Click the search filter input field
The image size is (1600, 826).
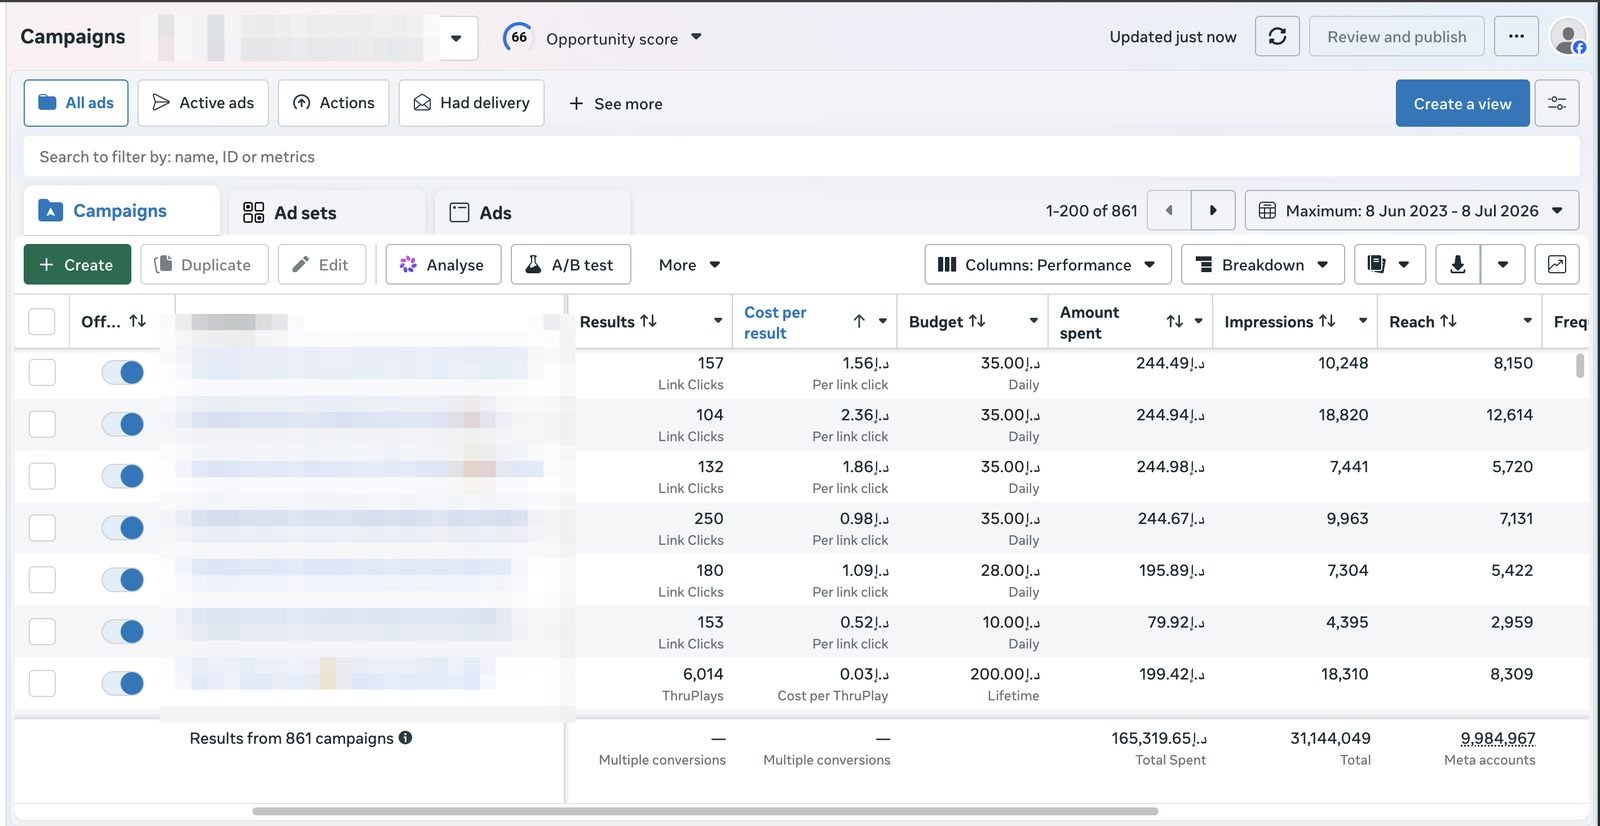(801, 156)
